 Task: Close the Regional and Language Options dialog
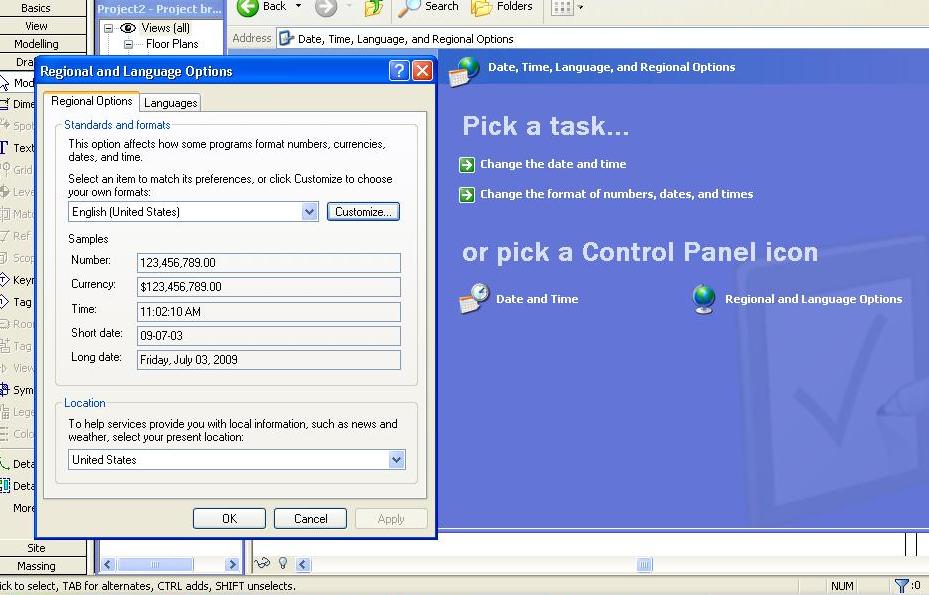tap(422, 71)
